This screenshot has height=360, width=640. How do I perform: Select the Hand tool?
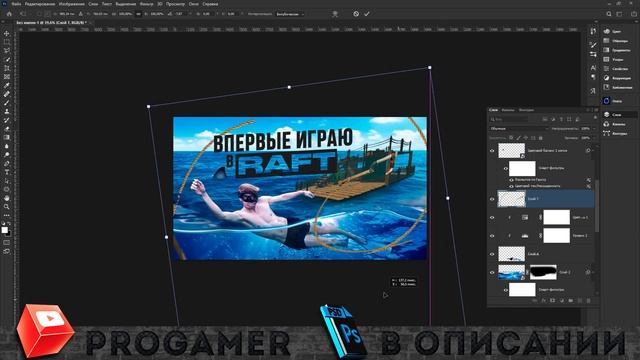[7, 198]
